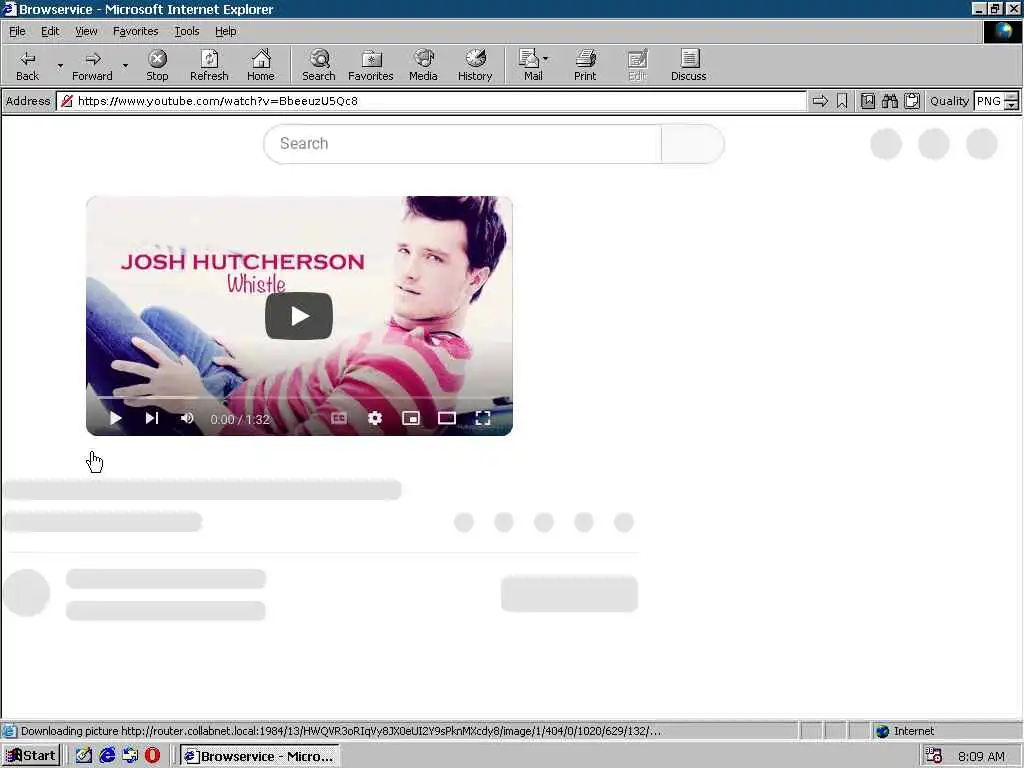Print the current page
Screen dimensions: 1024x768
coord(585,65)
